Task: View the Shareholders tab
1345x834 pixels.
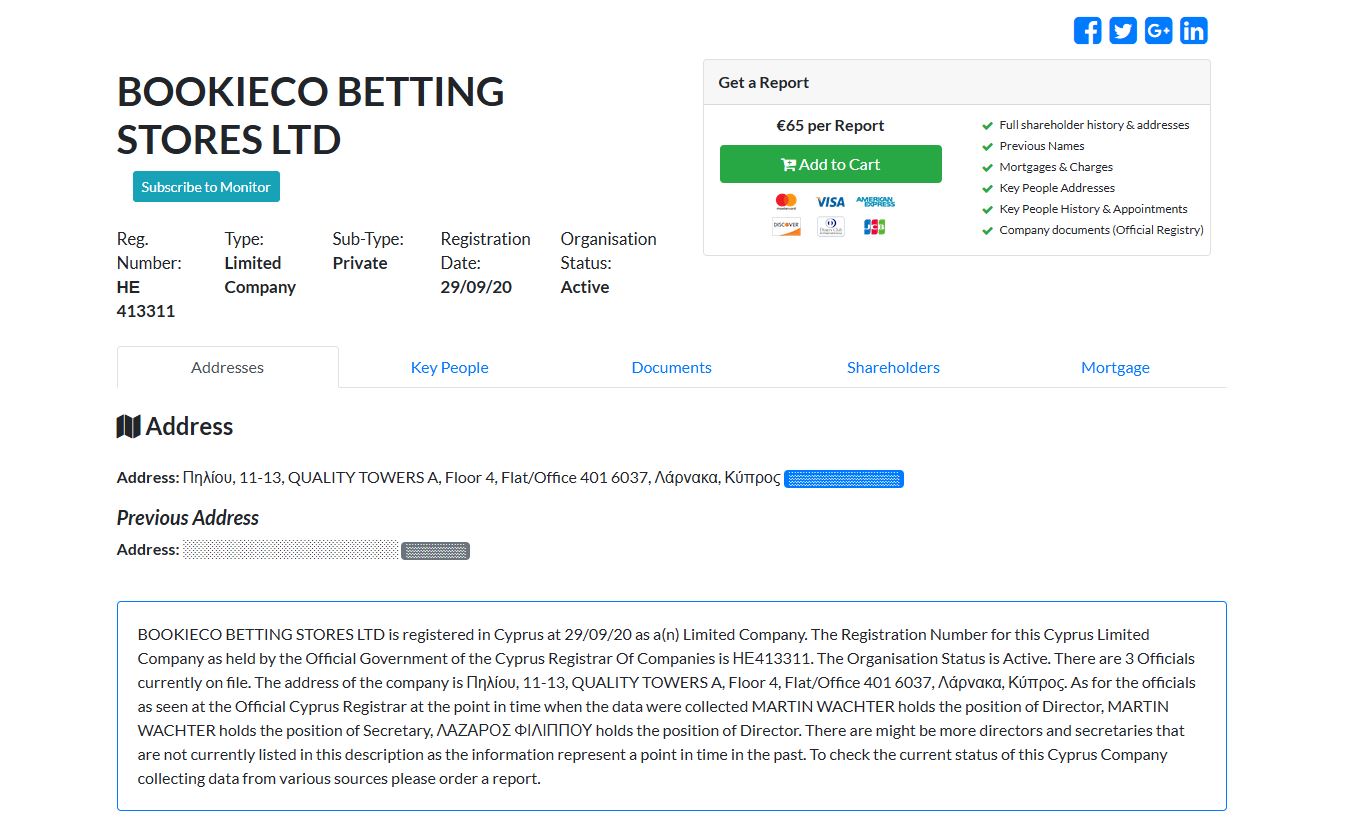Action: tap(893, 367)
